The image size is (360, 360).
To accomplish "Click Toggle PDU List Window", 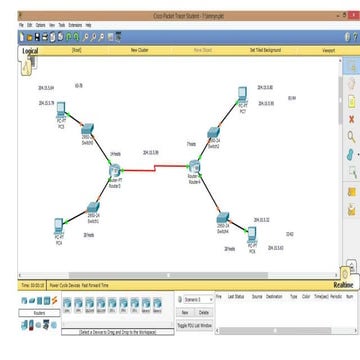I will click(195, 325).
